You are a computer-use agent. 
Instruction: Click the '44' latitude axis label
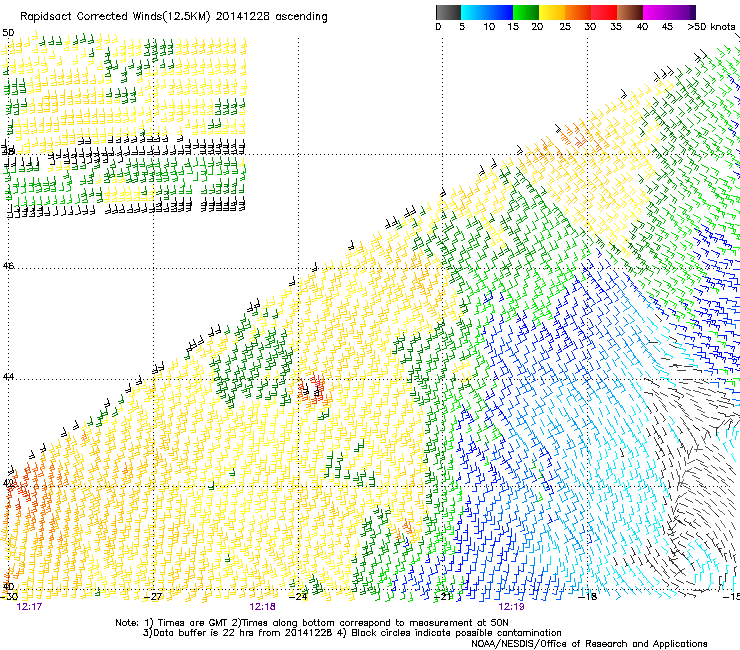[8, 377]
